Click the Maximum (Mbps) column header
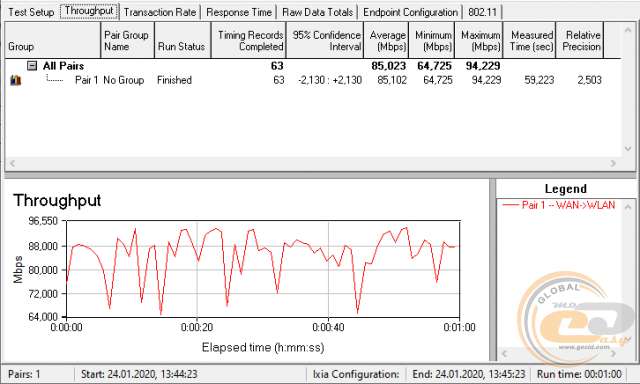This screenshot has height=384, width=640. (479, 40)
